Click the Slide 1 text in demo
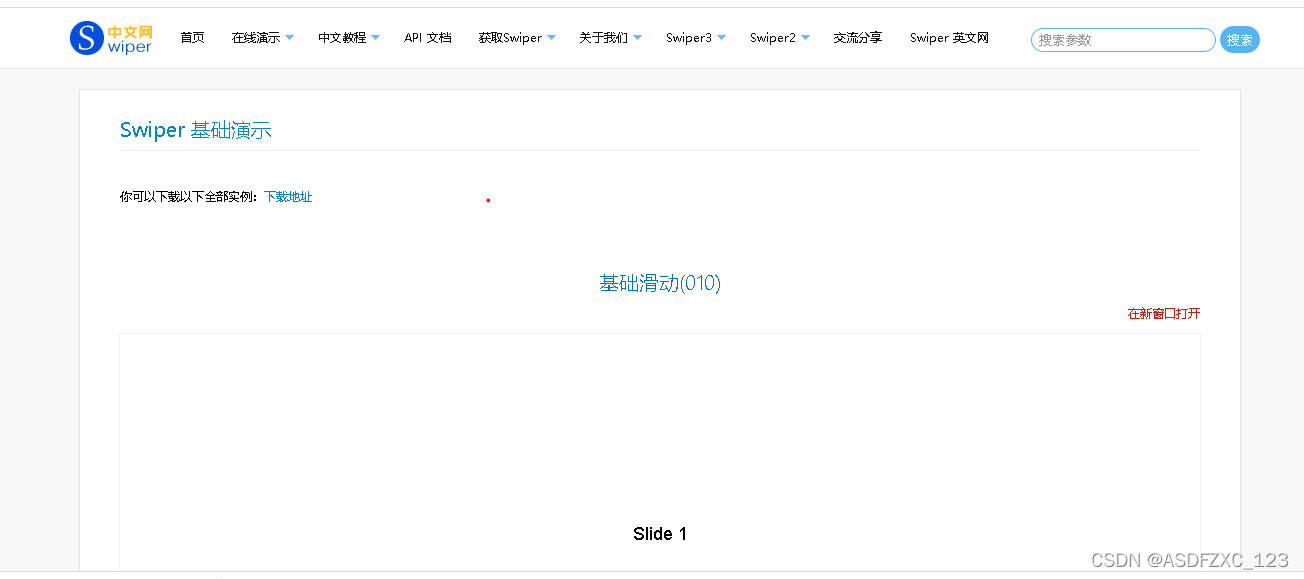1304x579 pixels. click(x=660, y=534)
